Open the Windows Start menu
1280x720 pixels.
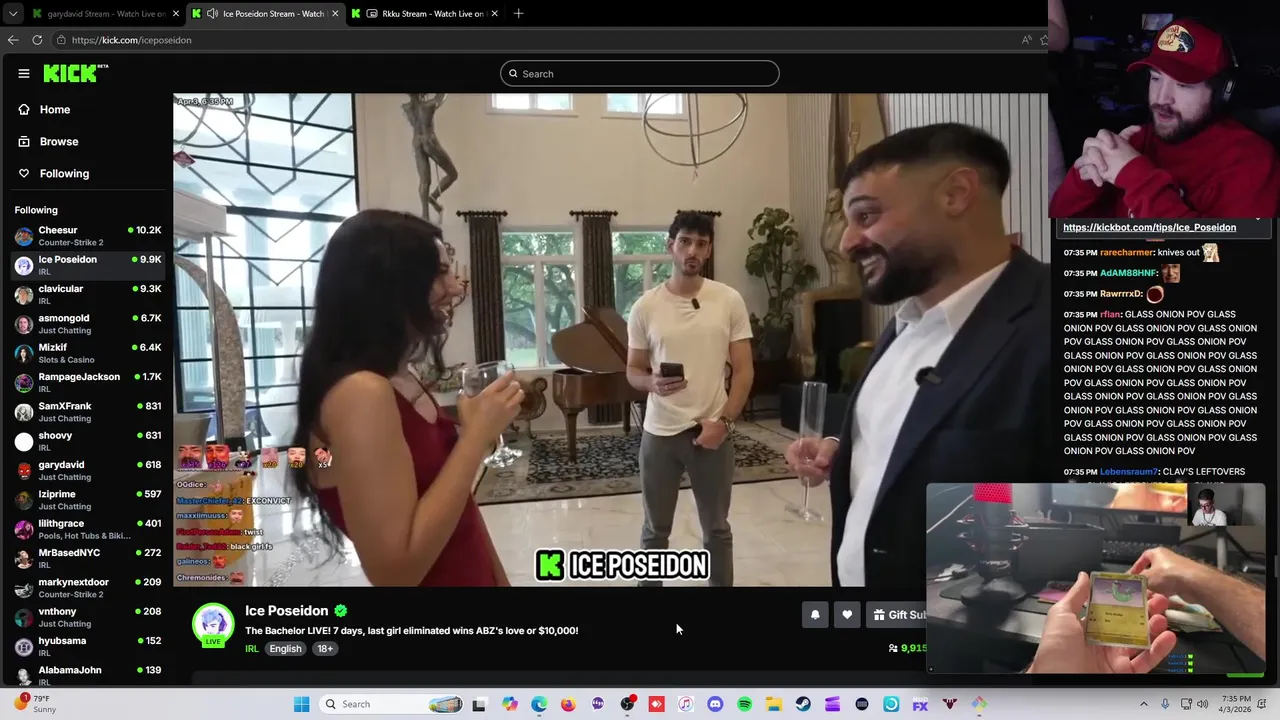(x=301, y=704)
